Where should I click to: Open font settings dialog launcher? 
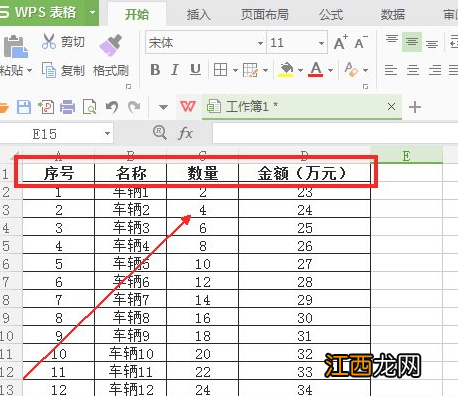pos(365,87)
